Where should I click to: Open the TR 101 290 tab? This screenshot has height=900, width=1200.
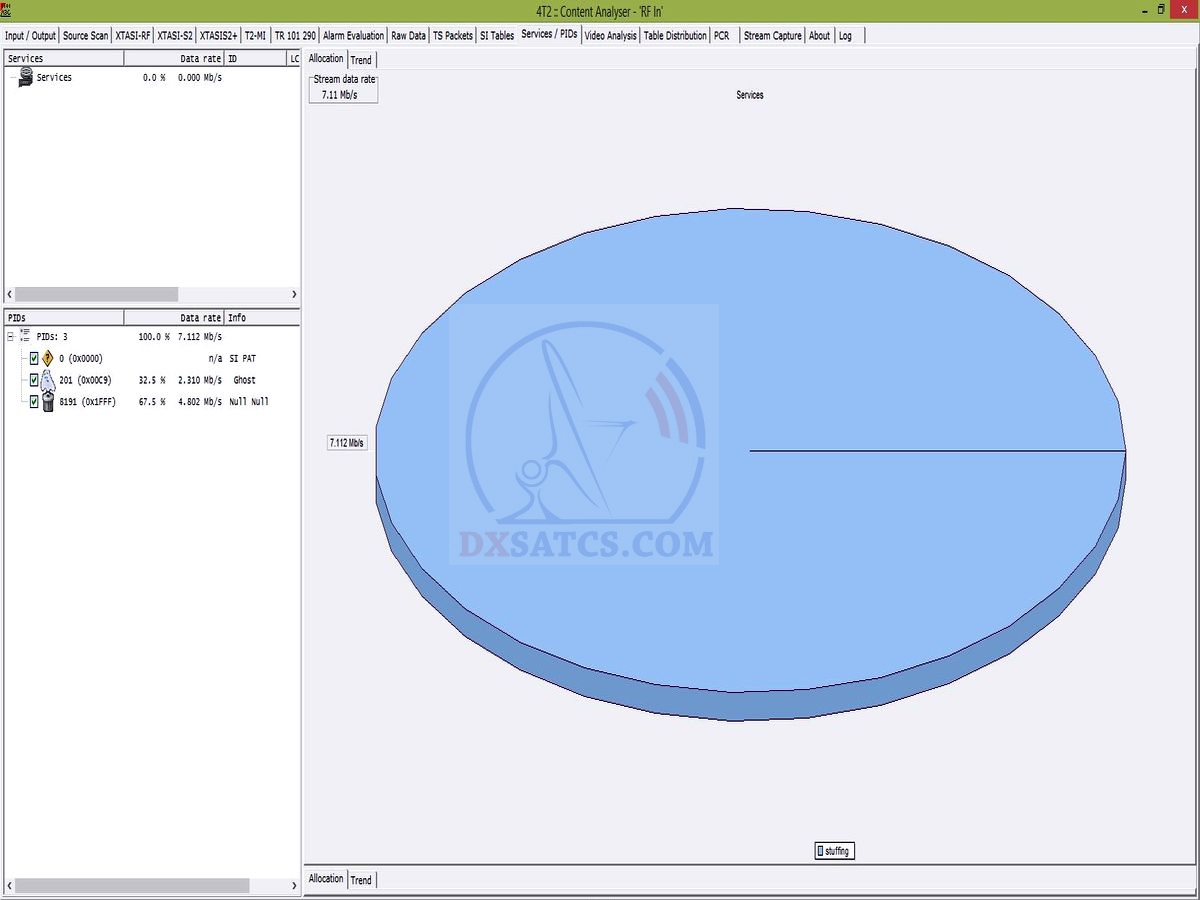[295, 35]
